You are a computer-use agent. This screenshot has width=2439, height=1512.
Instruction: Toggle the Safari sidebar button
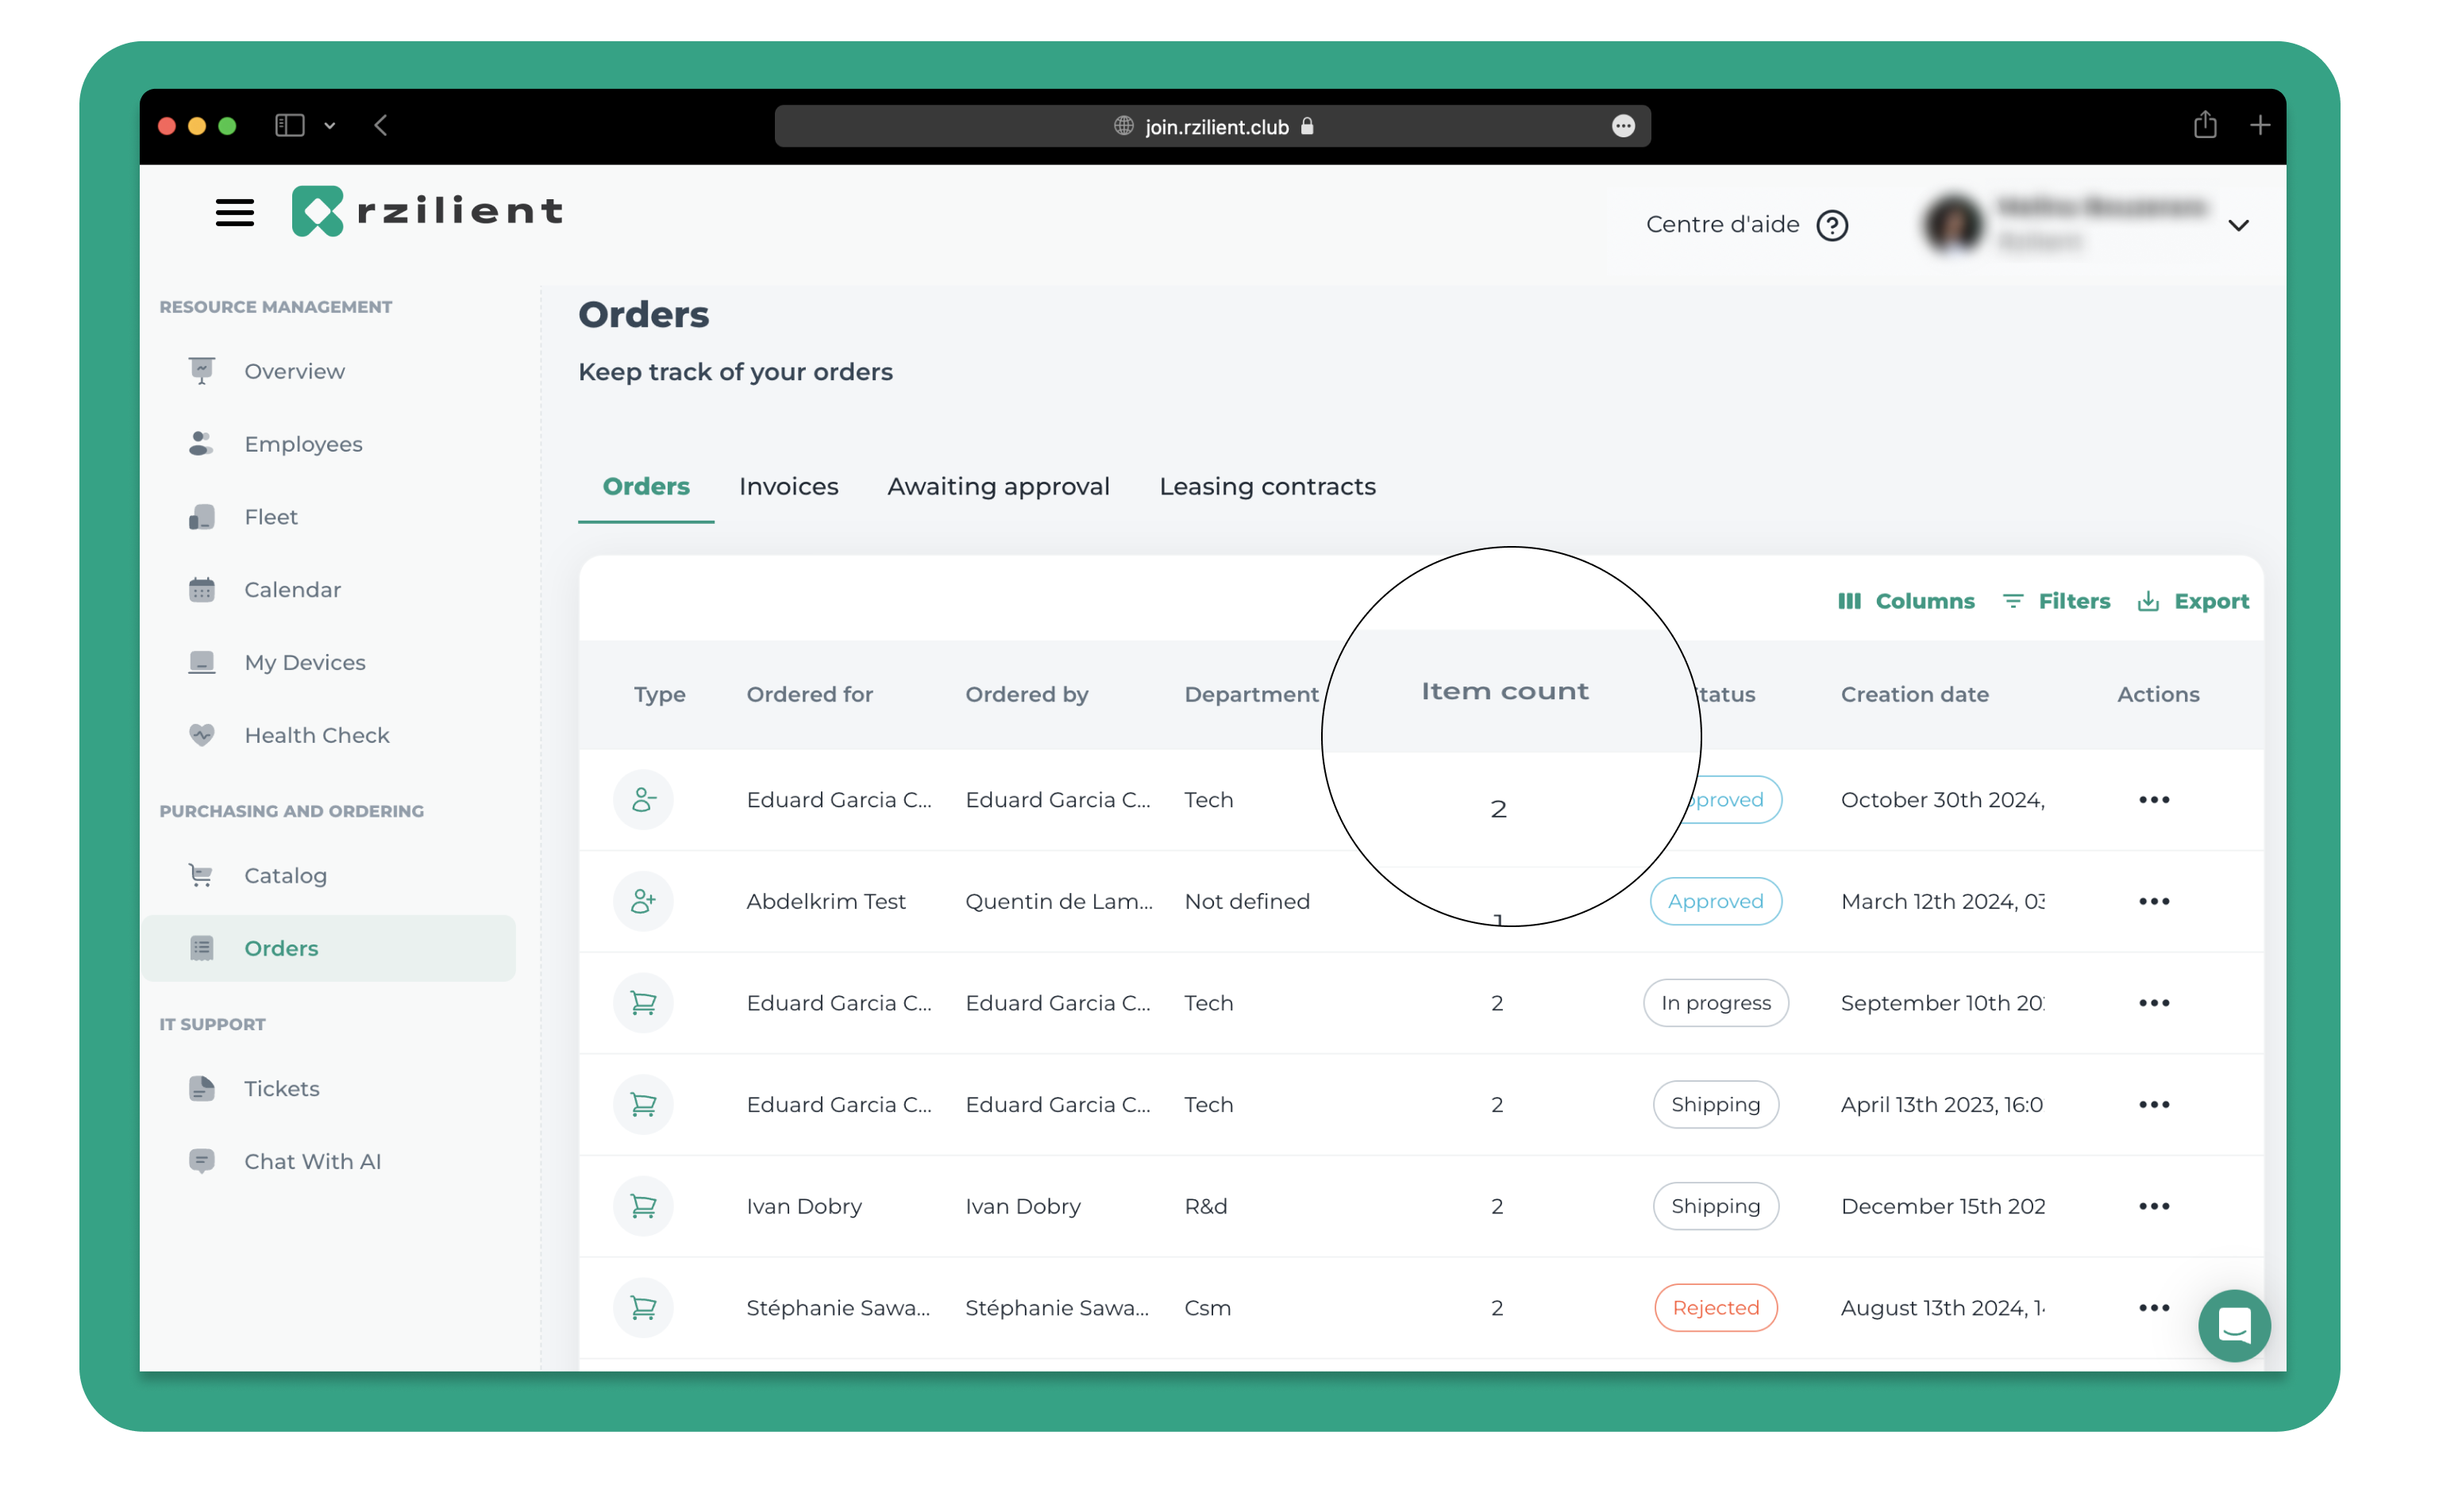(x=289, y=126)
